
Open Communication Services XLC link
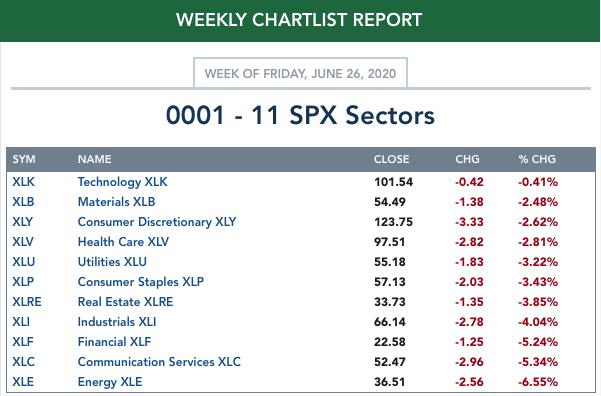(x=159, y=361)
